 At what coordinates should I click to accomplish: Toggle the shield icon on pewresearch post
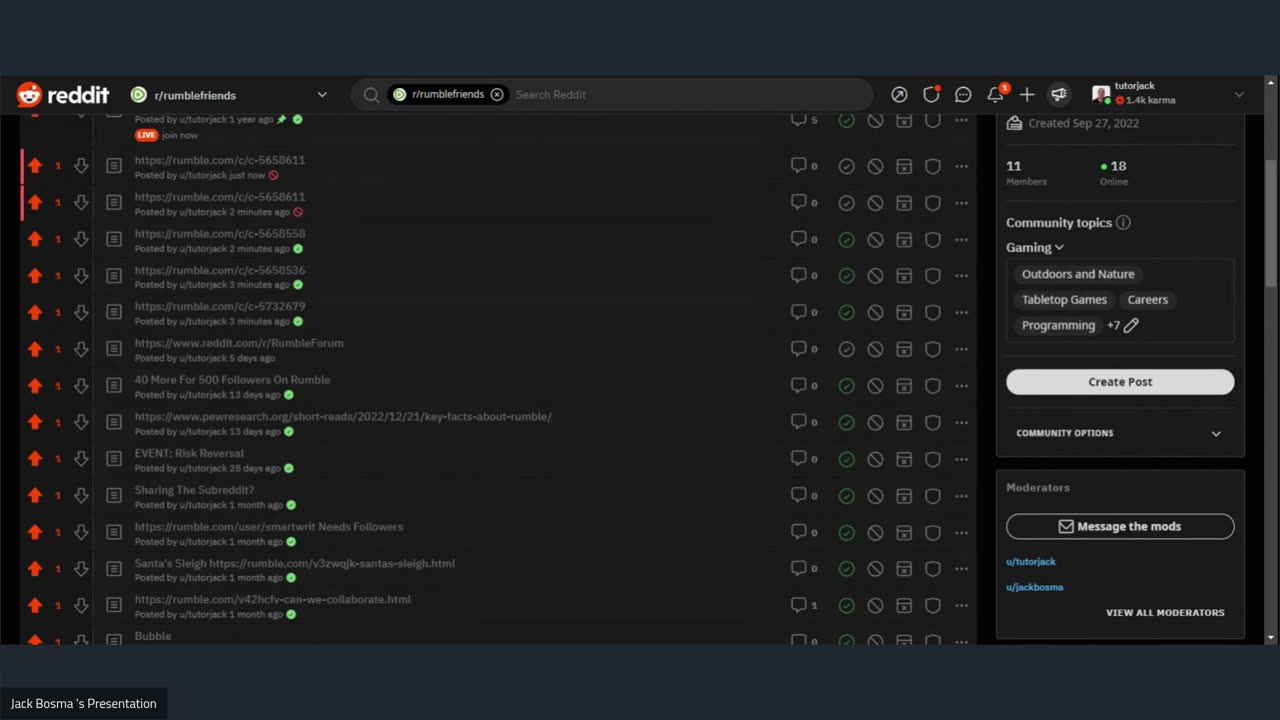click(933, 422)
